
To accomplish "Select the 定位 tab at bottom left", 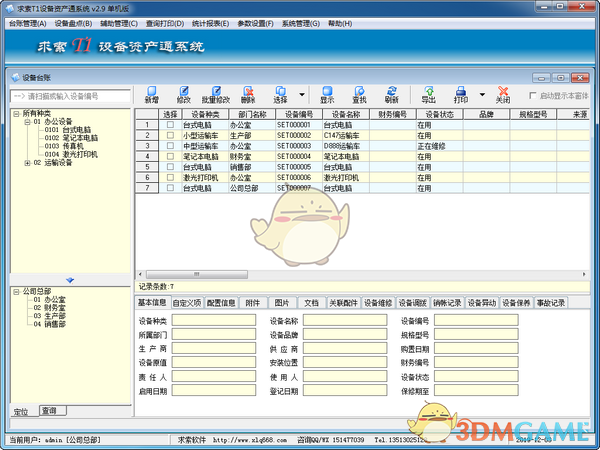I will 24,412.
